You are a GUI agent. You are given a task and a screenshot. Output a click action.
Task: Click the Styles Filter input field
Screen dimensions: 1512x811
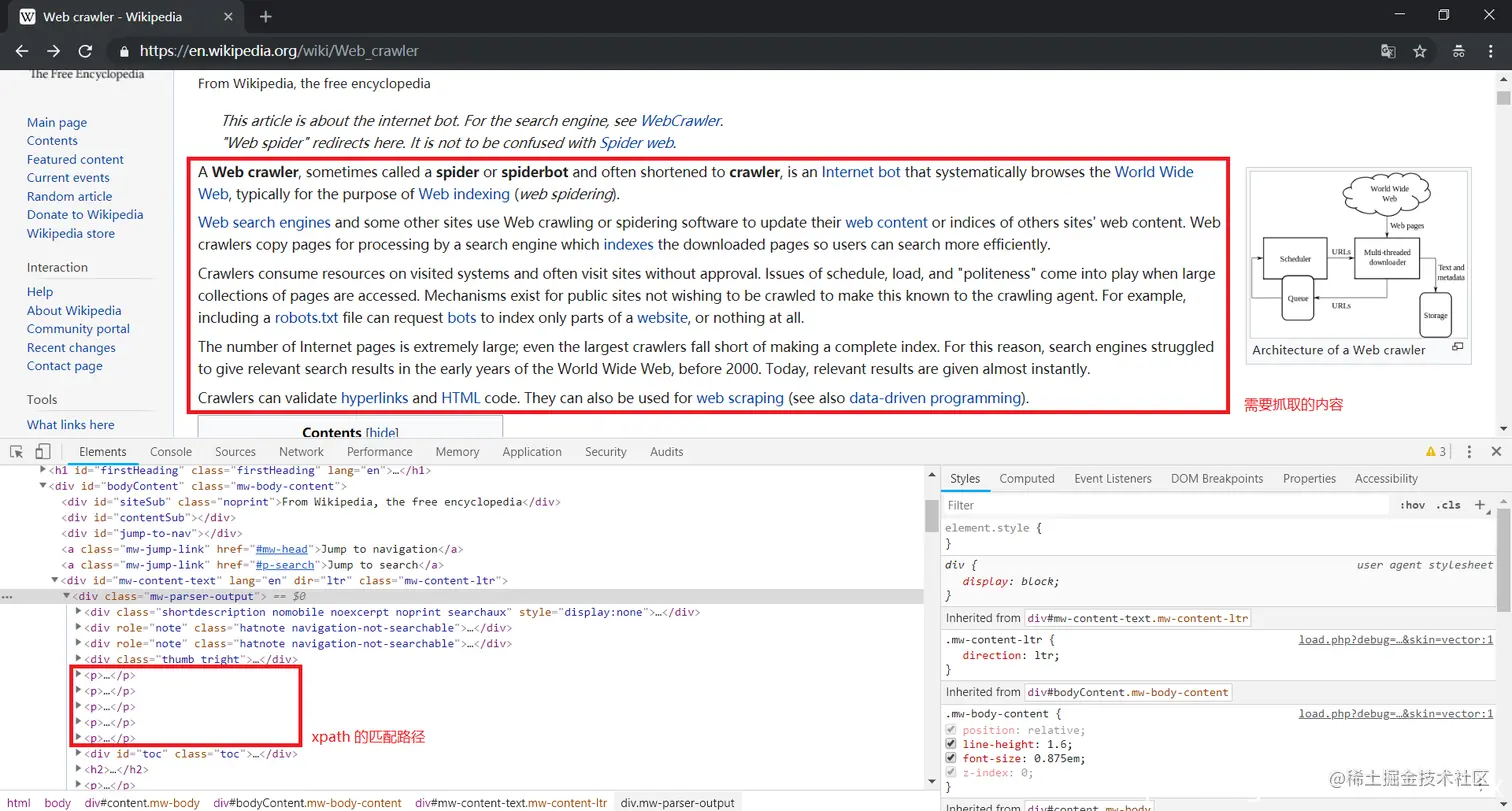click(x=1165, y=505)
